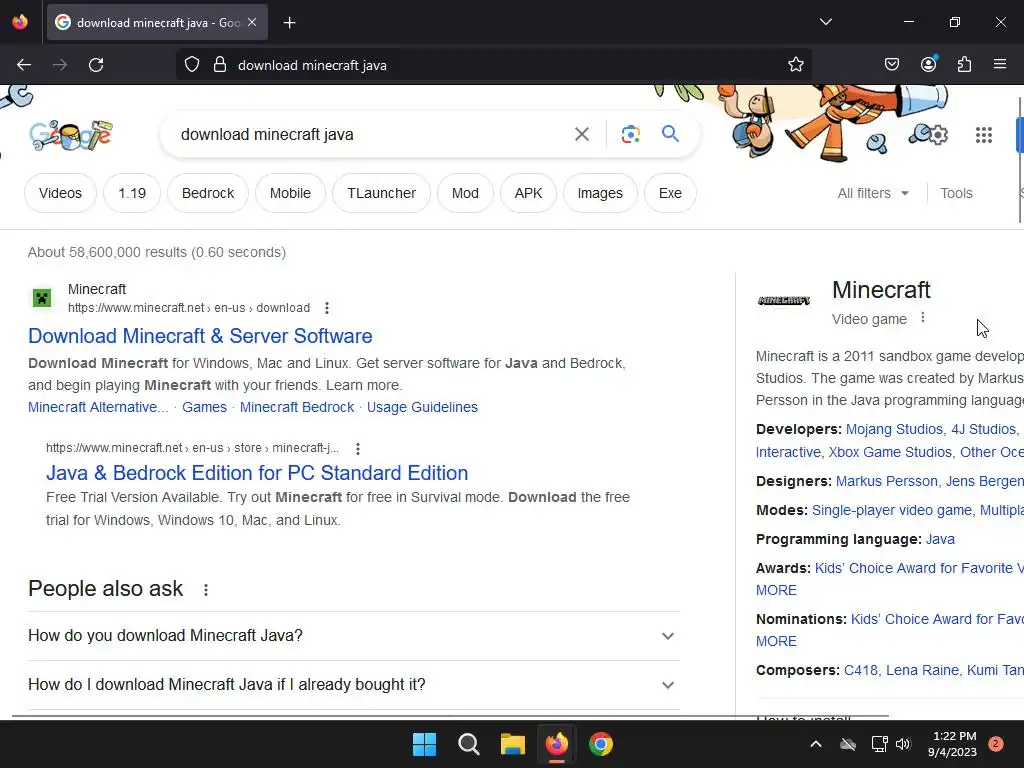
Task: Open the volume control in tray
Action: [x=903, y=744]
